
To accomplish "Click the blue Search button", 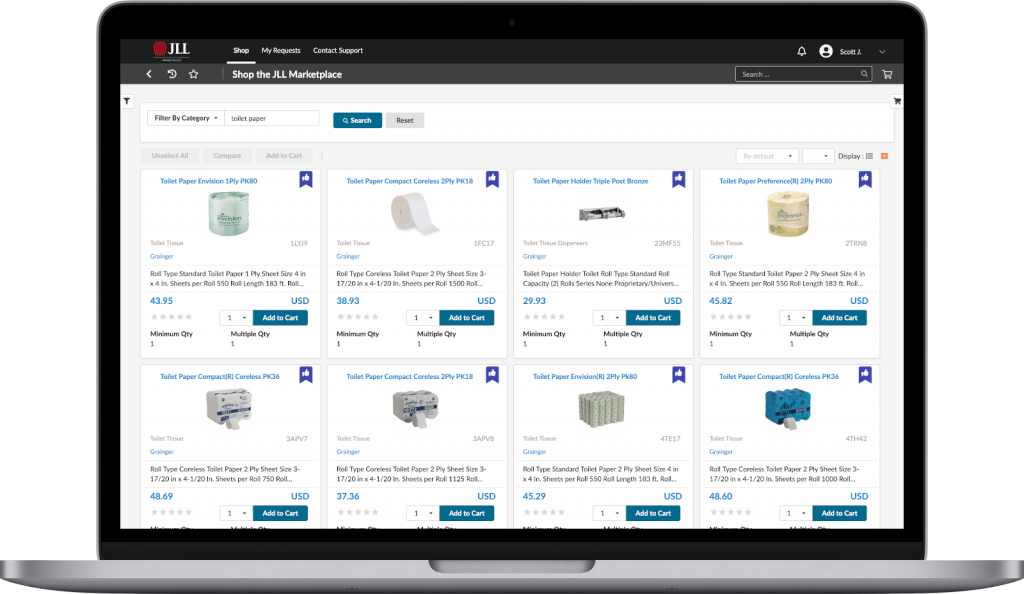I will pyautogui.click(x=357, y=120).
